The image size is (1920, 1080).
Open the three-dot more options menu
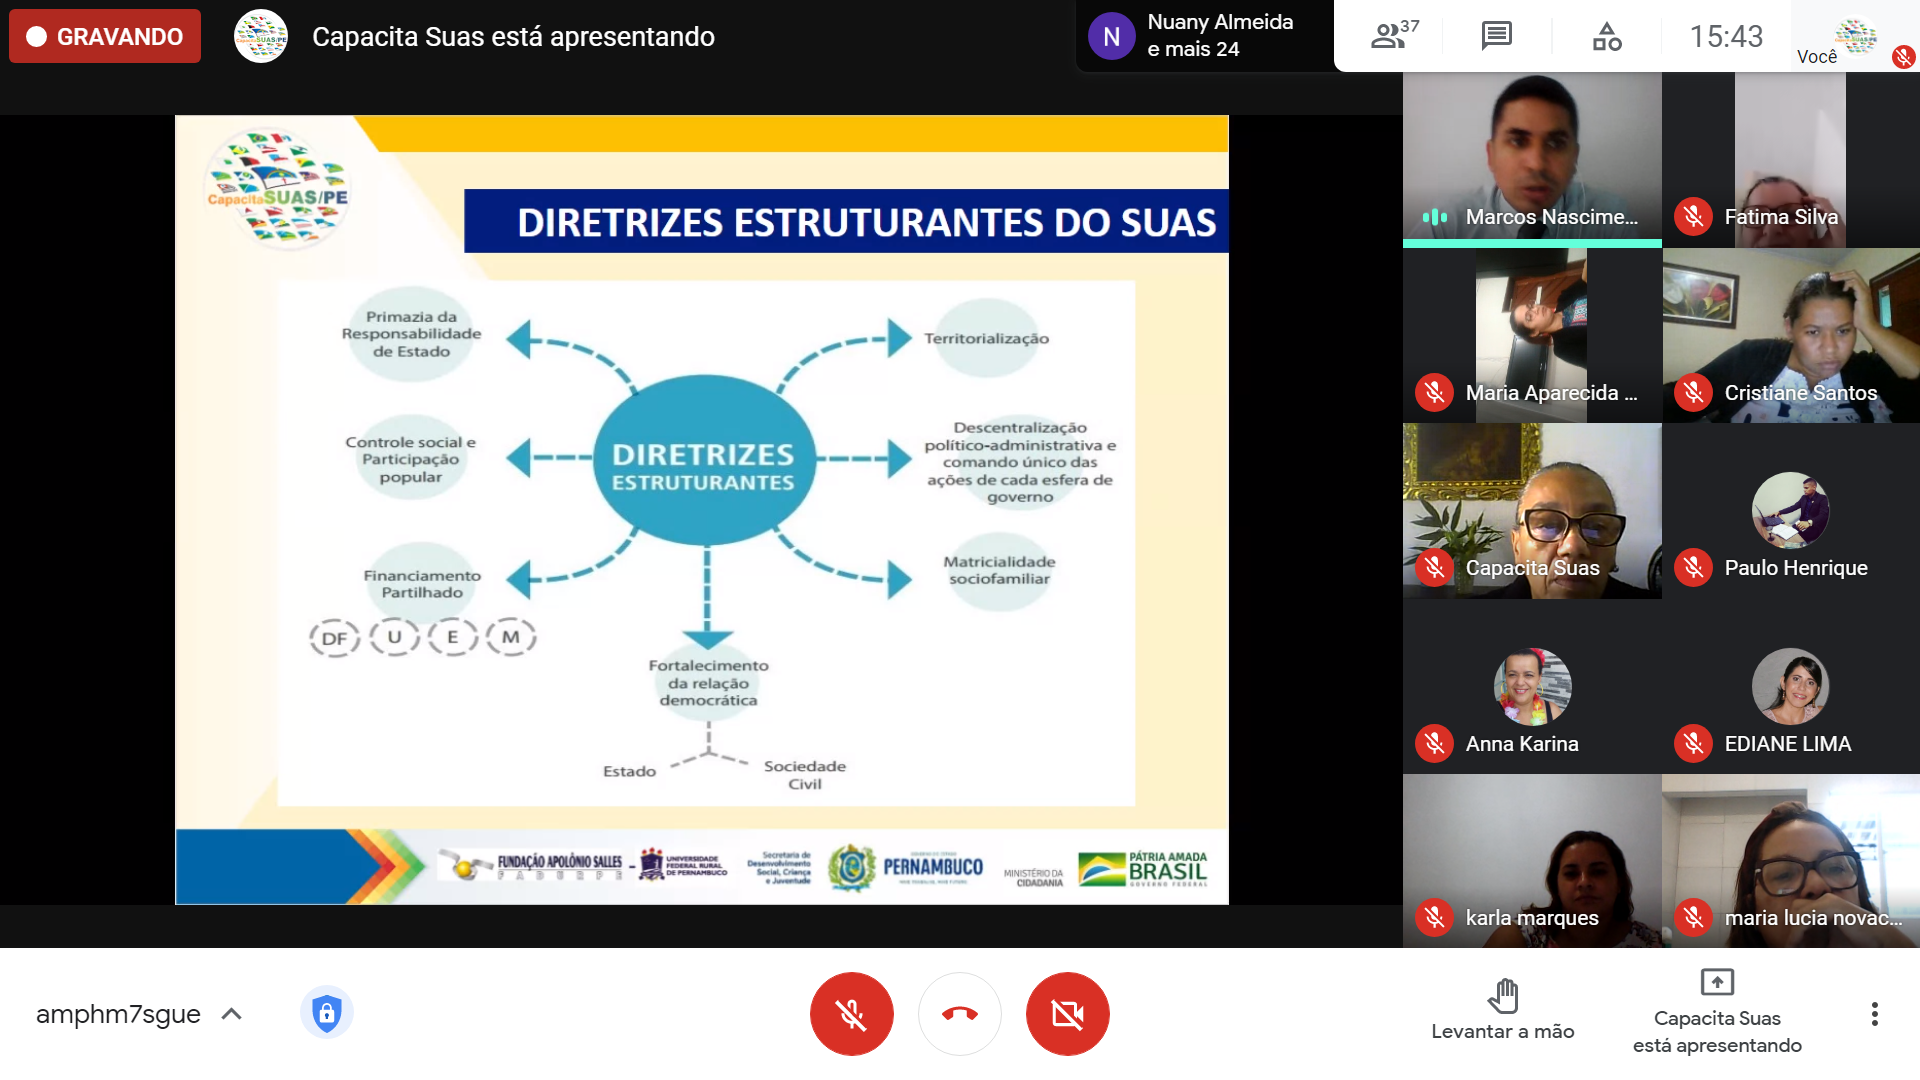1874,1014
